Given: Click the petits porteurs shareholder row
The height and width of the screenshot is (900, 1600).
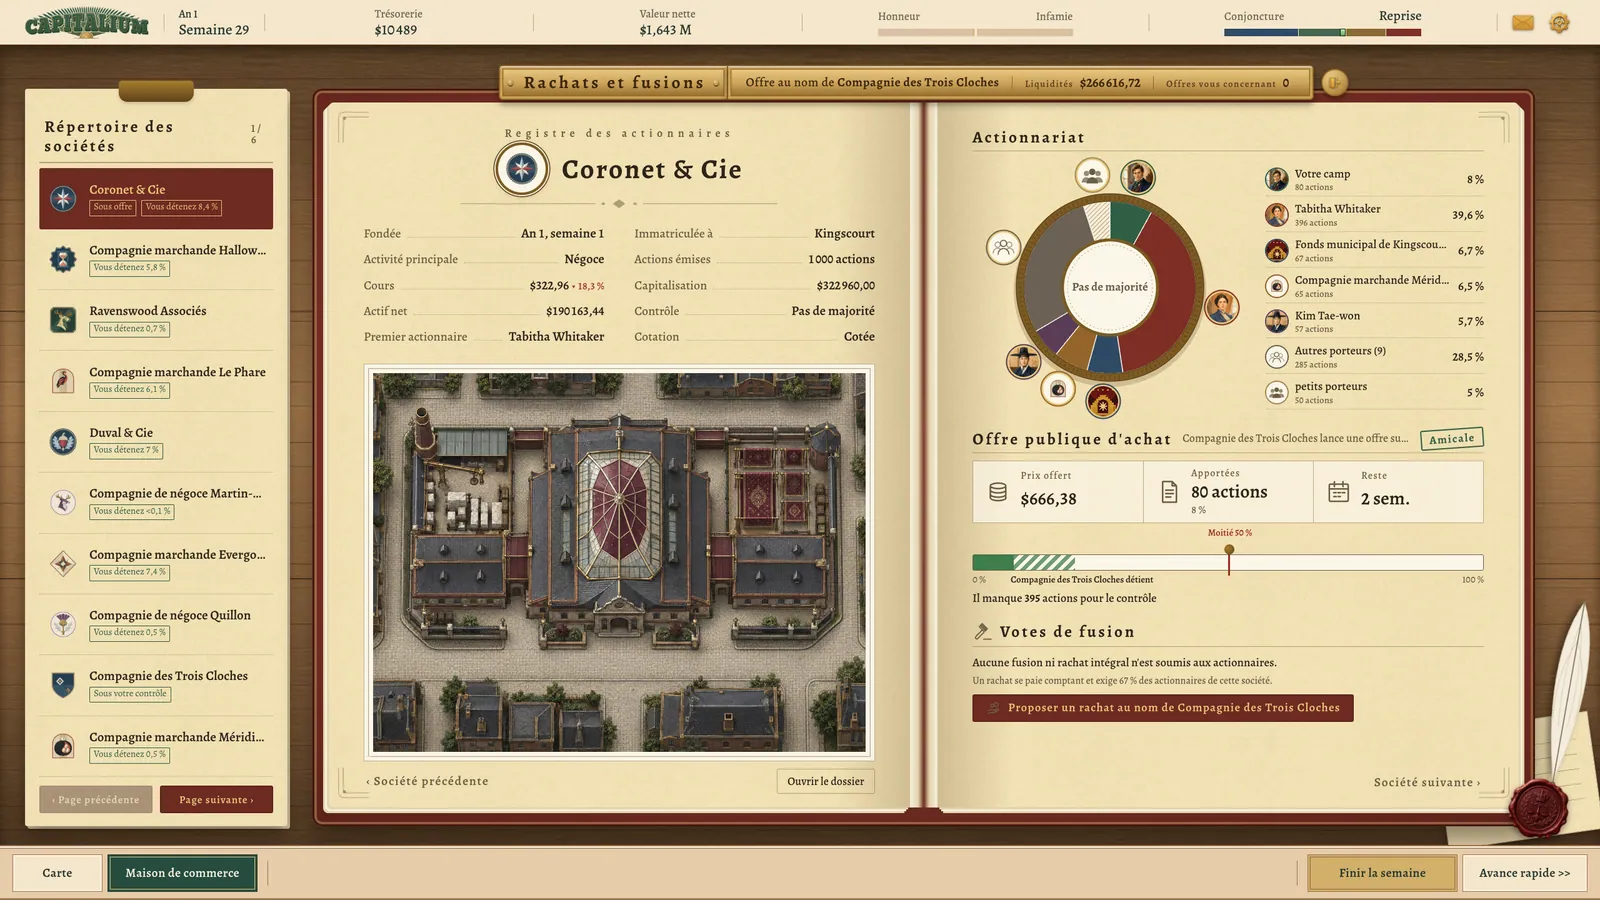Looking at the screenshot, I should point(1374,392).
